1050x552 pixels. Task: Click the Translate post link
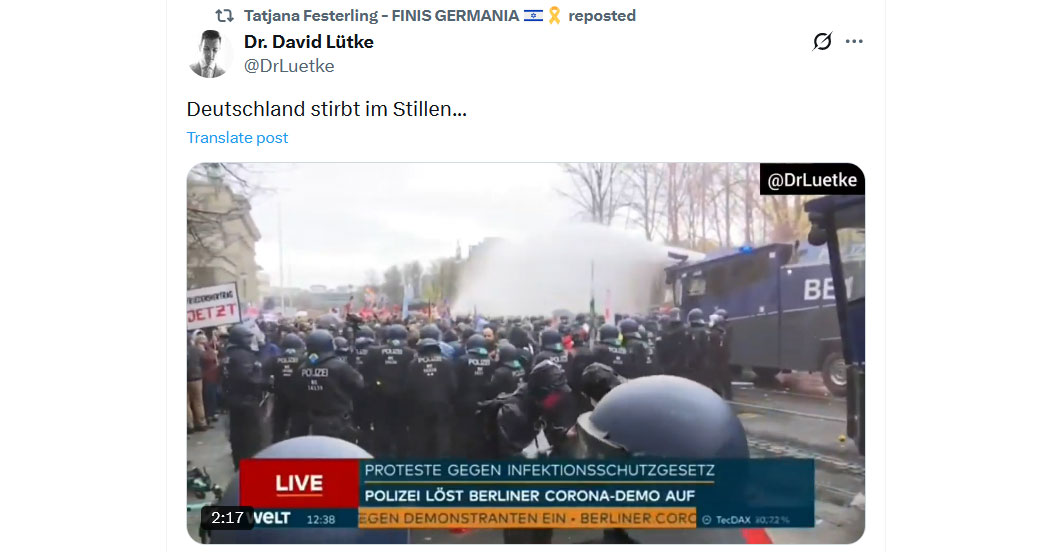(237, 137)
